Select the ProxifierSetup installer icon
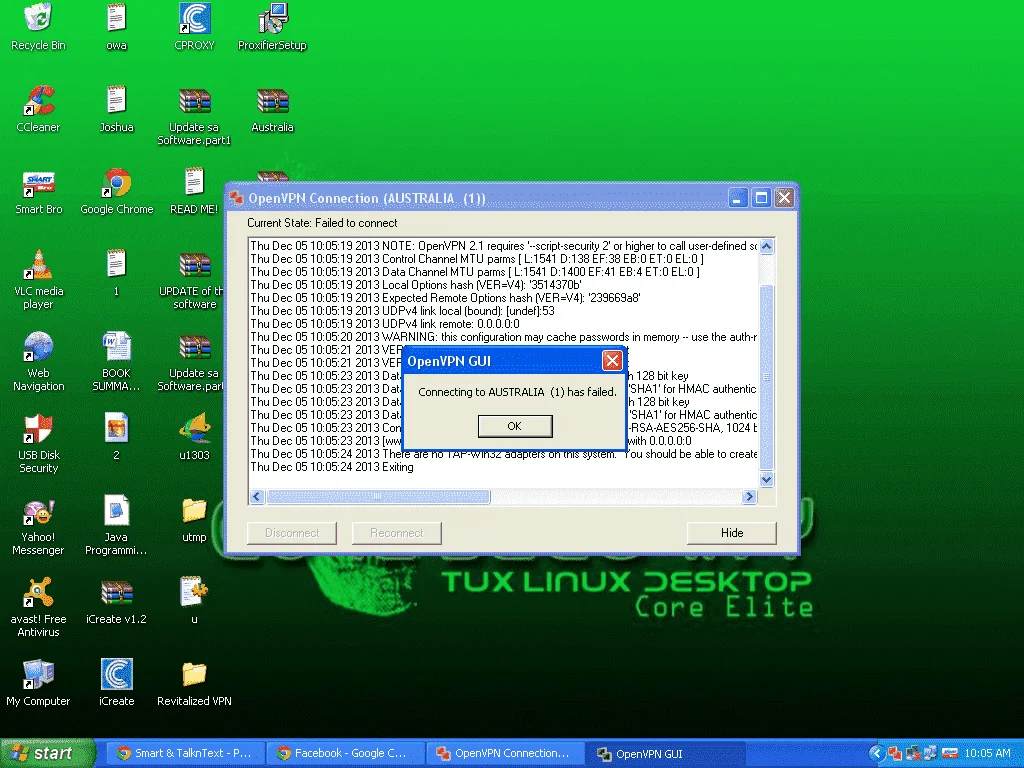Viewport: 1024px width, 768px height. [x=272, y=18]
